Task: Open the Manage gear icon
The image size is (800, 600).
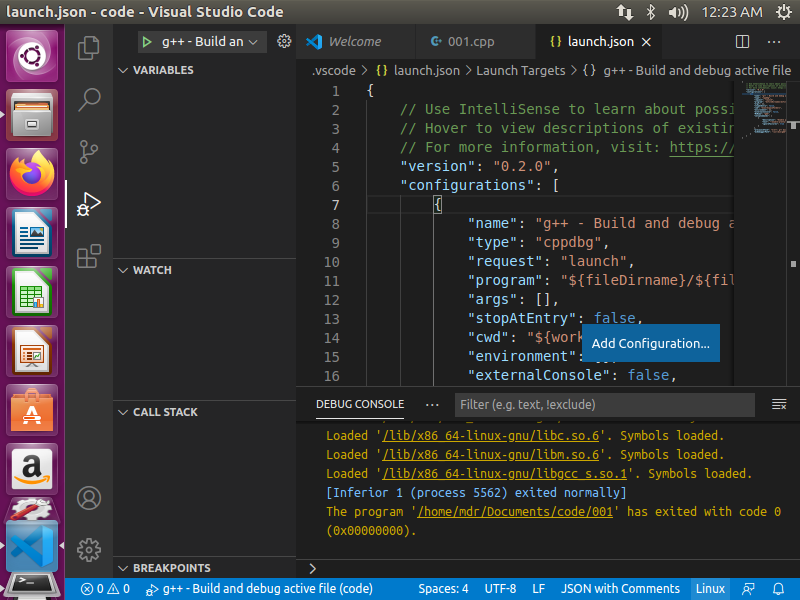Action: coord(89,549)
